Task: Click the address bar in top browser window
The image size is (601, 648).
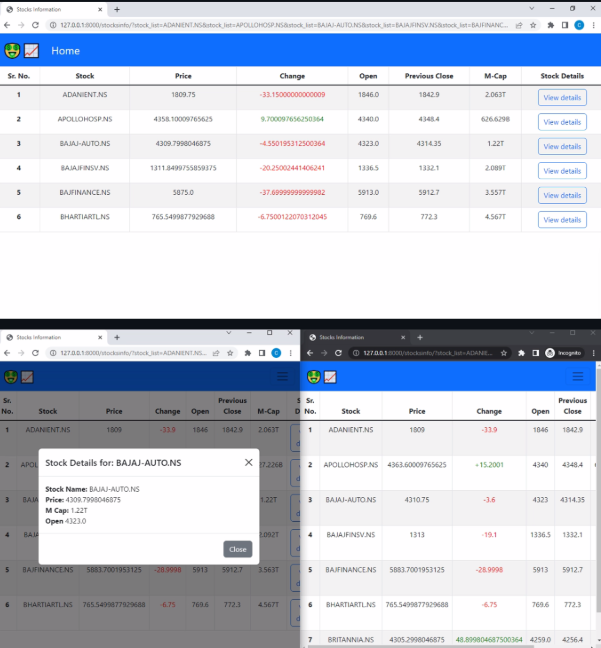Action: 284,25
